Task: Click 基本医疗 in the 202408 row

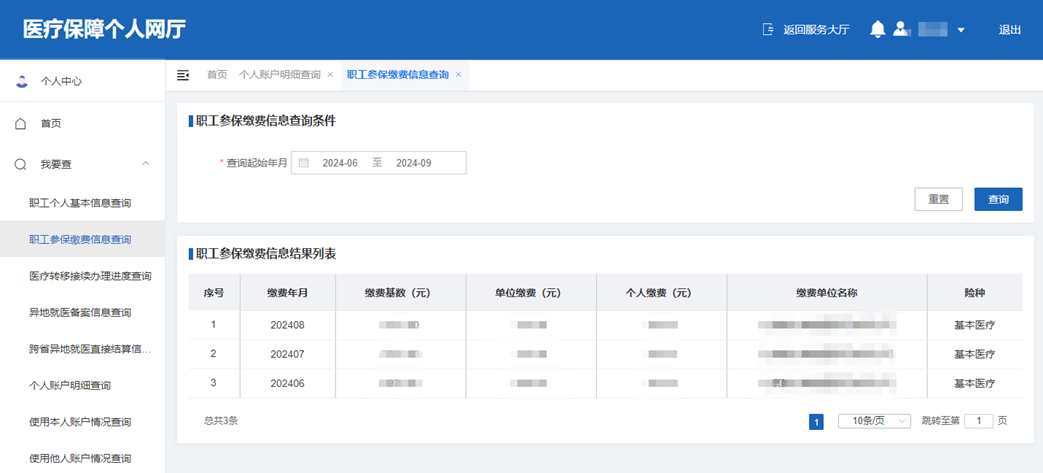Action: pos(974,325)
